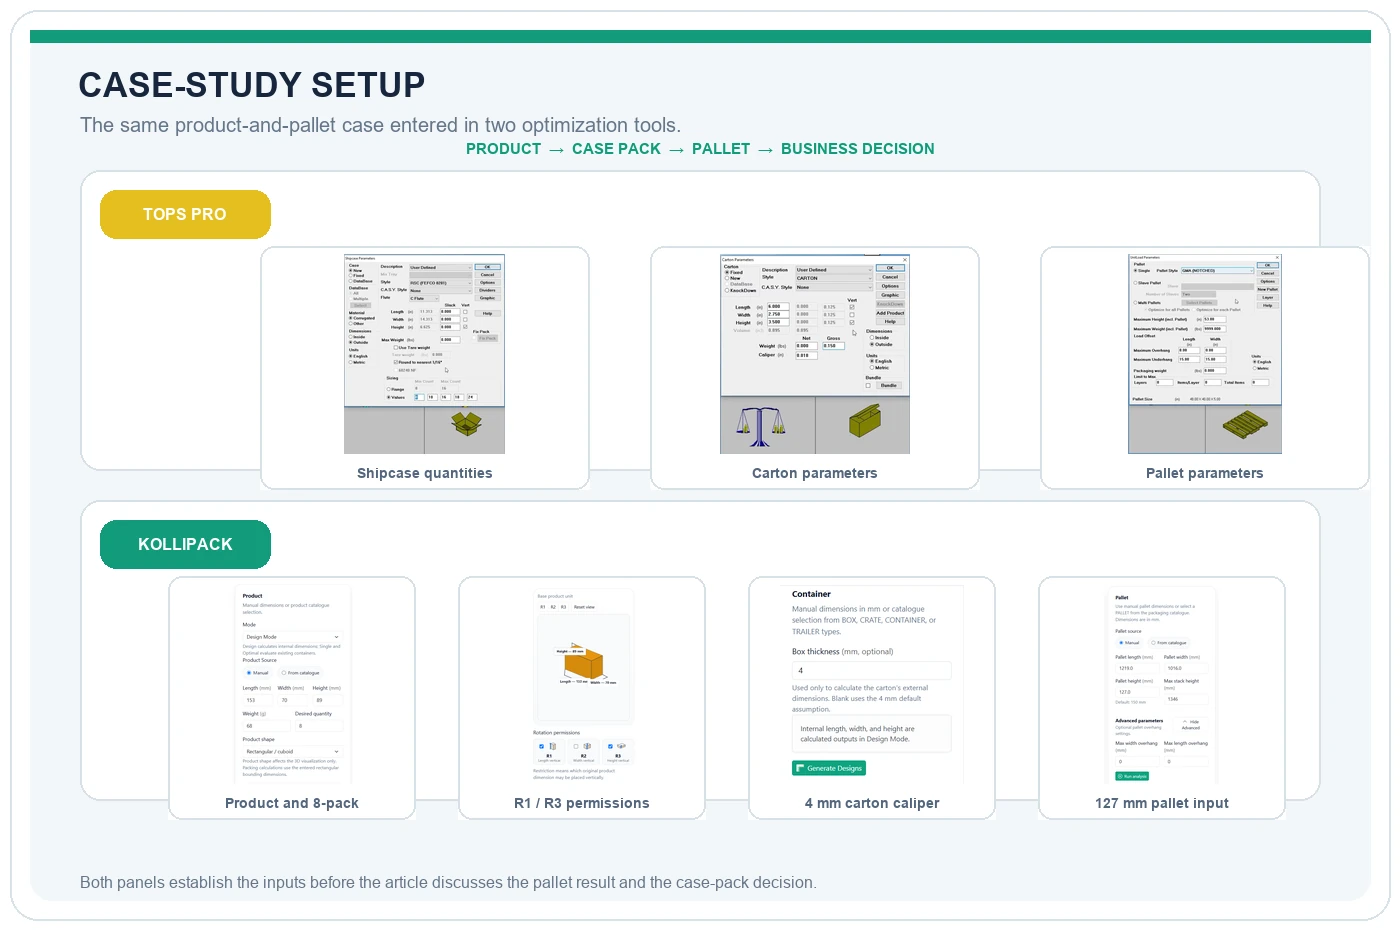This screenshot has width=1400, height=930.
Task: Open Style CARTON dropdown in Carton Parameters
Action: point(834,278)
